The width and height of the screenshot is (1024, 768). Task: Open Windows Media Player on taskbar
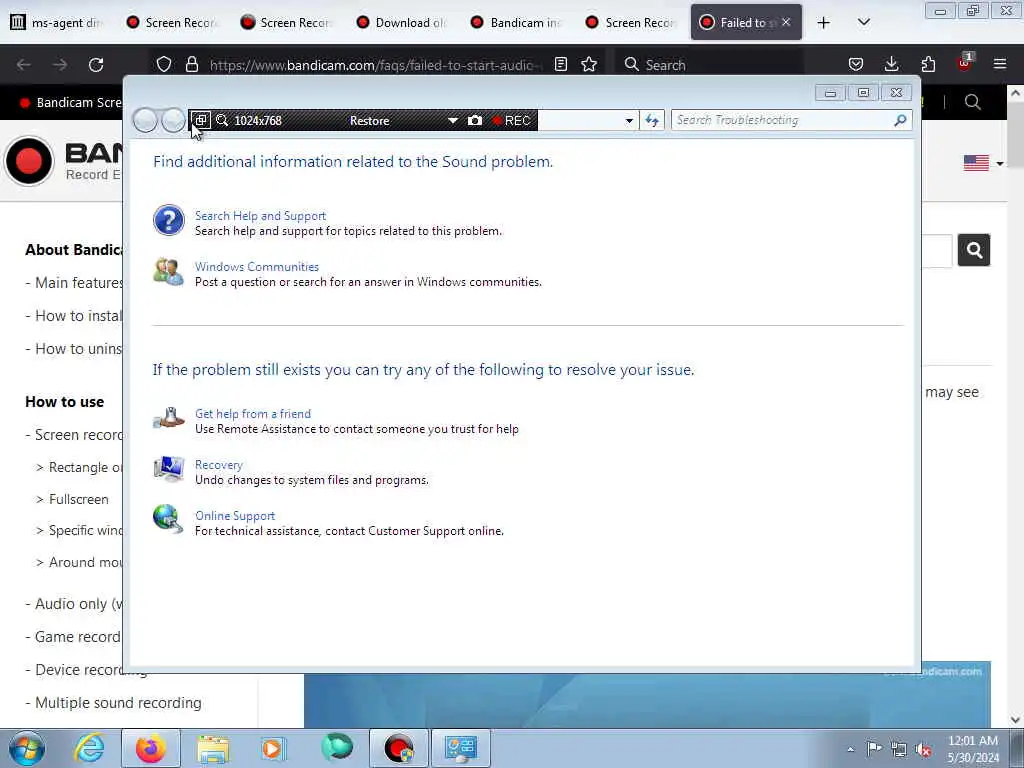(x=273, y=748)
